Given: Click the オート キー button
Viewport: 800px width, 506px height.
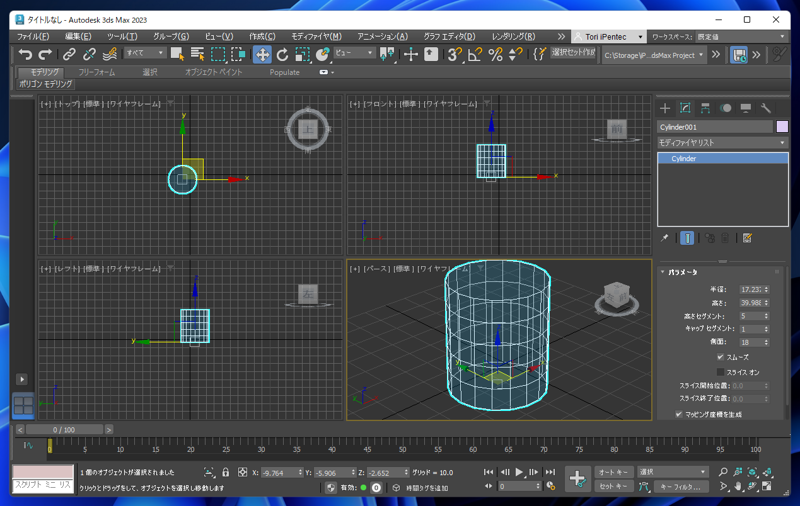Looking at the screenshot, I should (614, 472).
